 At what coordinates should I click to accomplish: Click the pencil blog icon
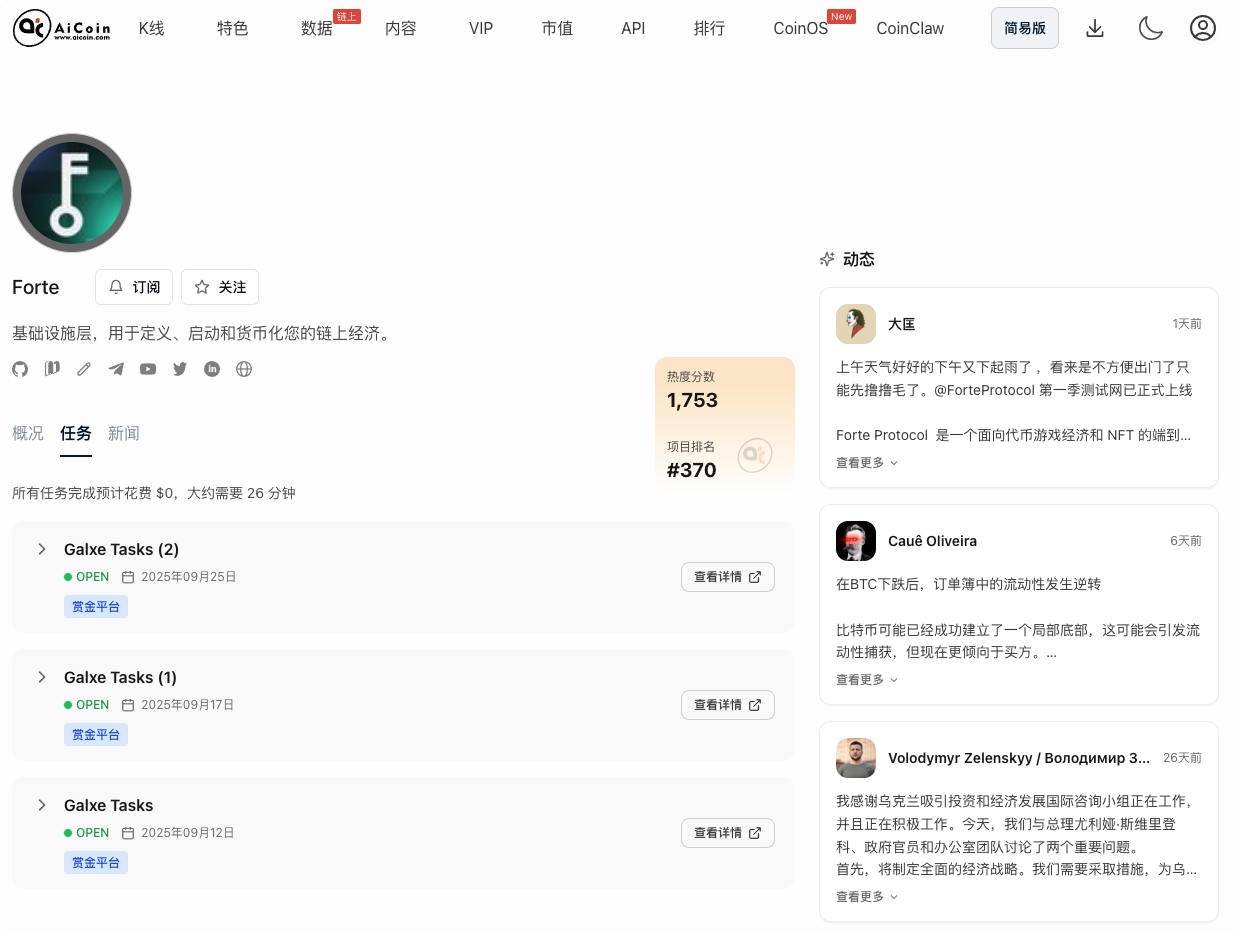pyautogui.click(x=84, y=369)
